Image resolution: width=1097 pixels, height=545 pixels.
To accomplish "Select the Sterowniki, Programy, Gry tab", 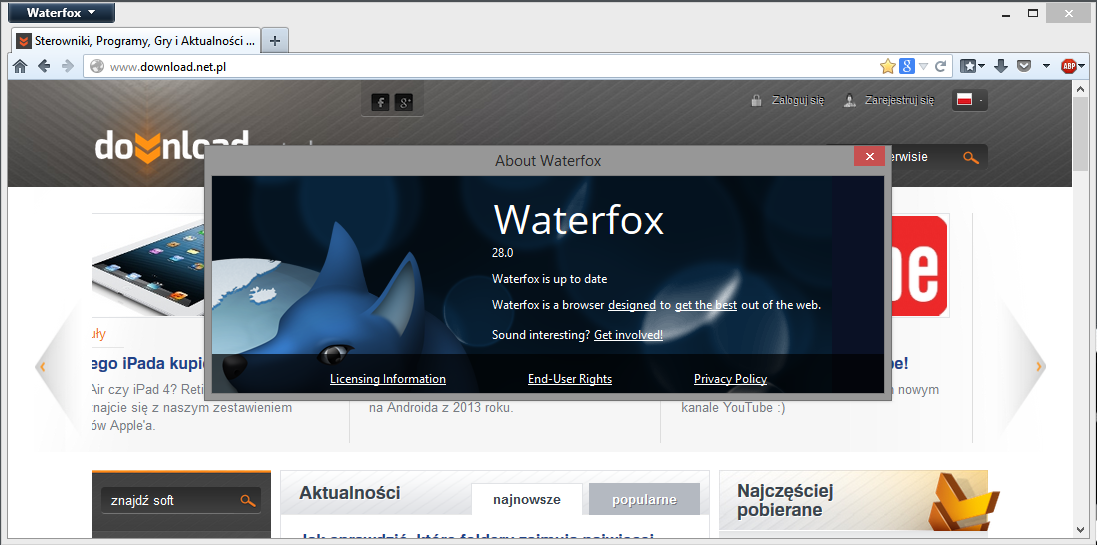I will pyautogui.click(x=136, y=41).
